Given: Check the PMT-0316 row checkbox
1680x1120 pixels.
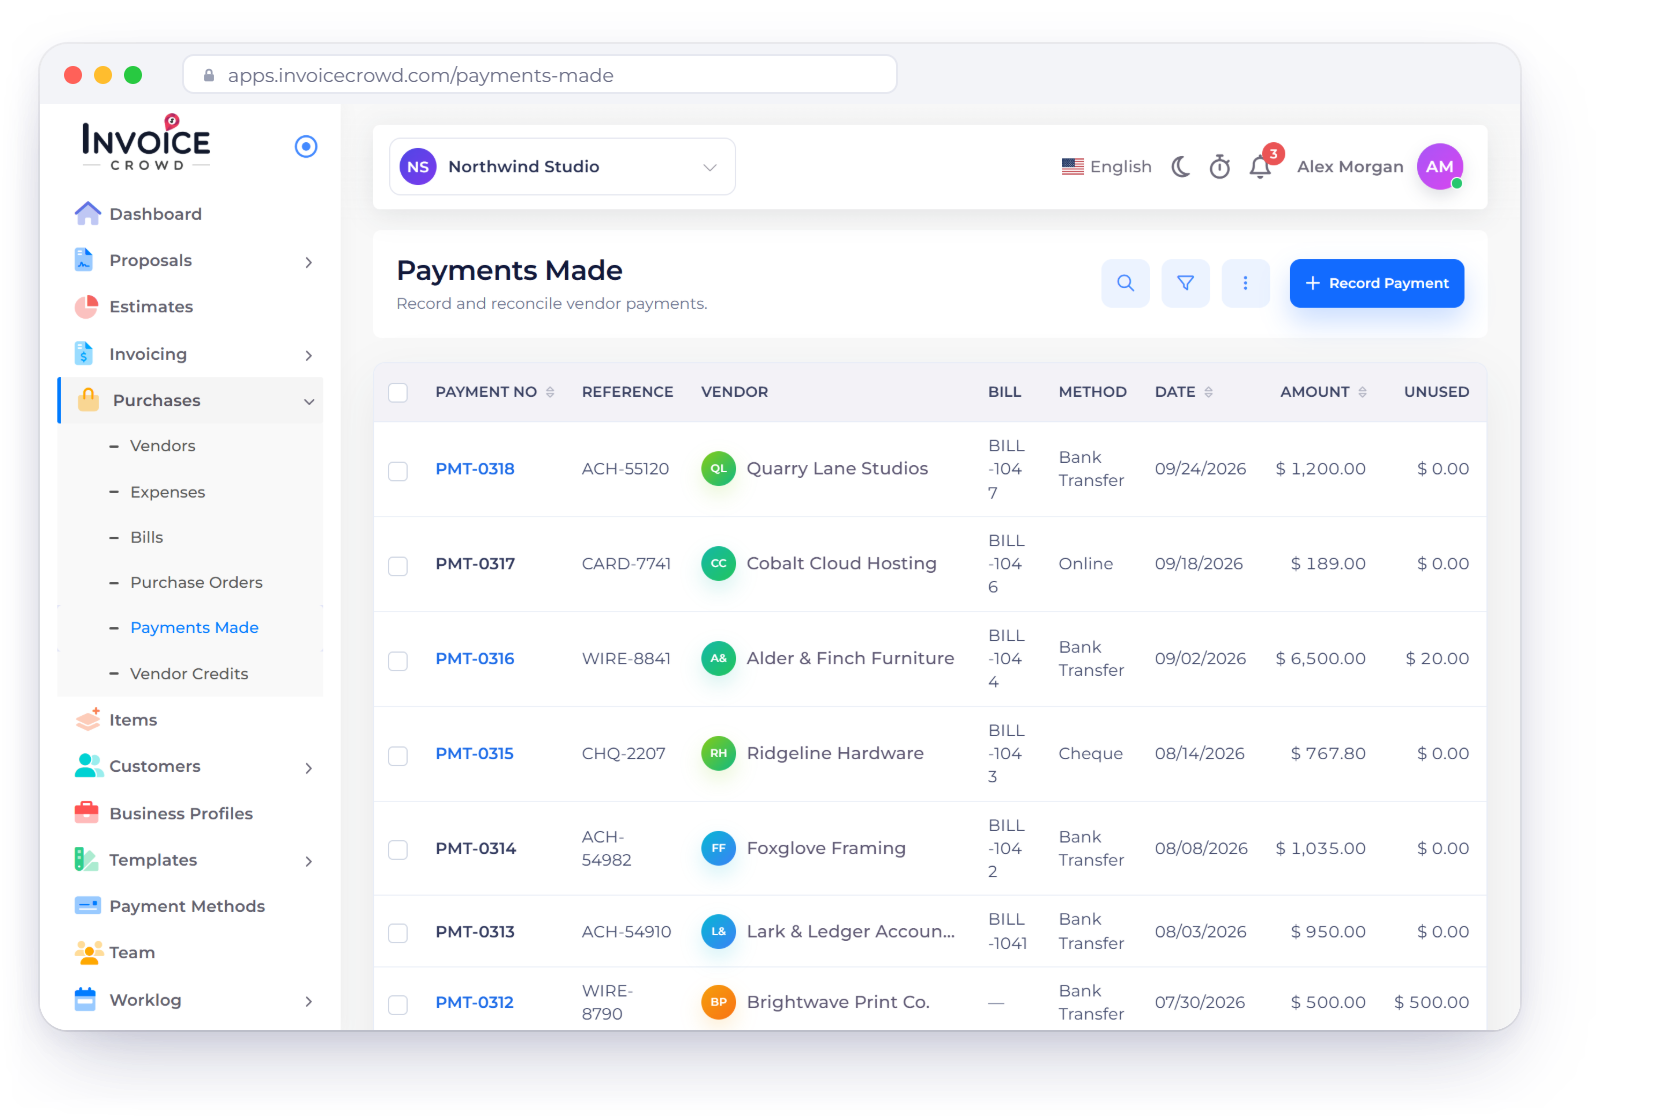Looking at the screenshot, I should [398, 661].
